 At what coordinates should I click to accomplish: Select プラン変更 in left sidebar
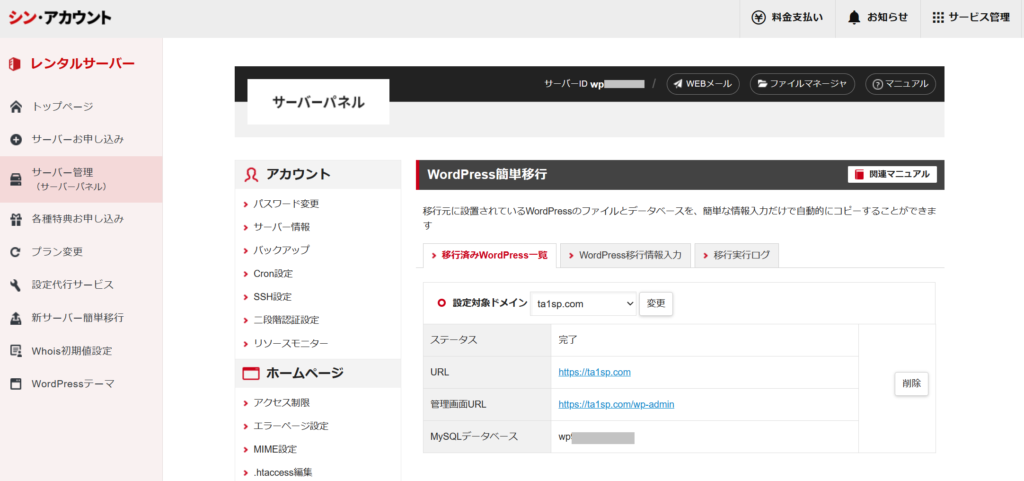point(71,252)
